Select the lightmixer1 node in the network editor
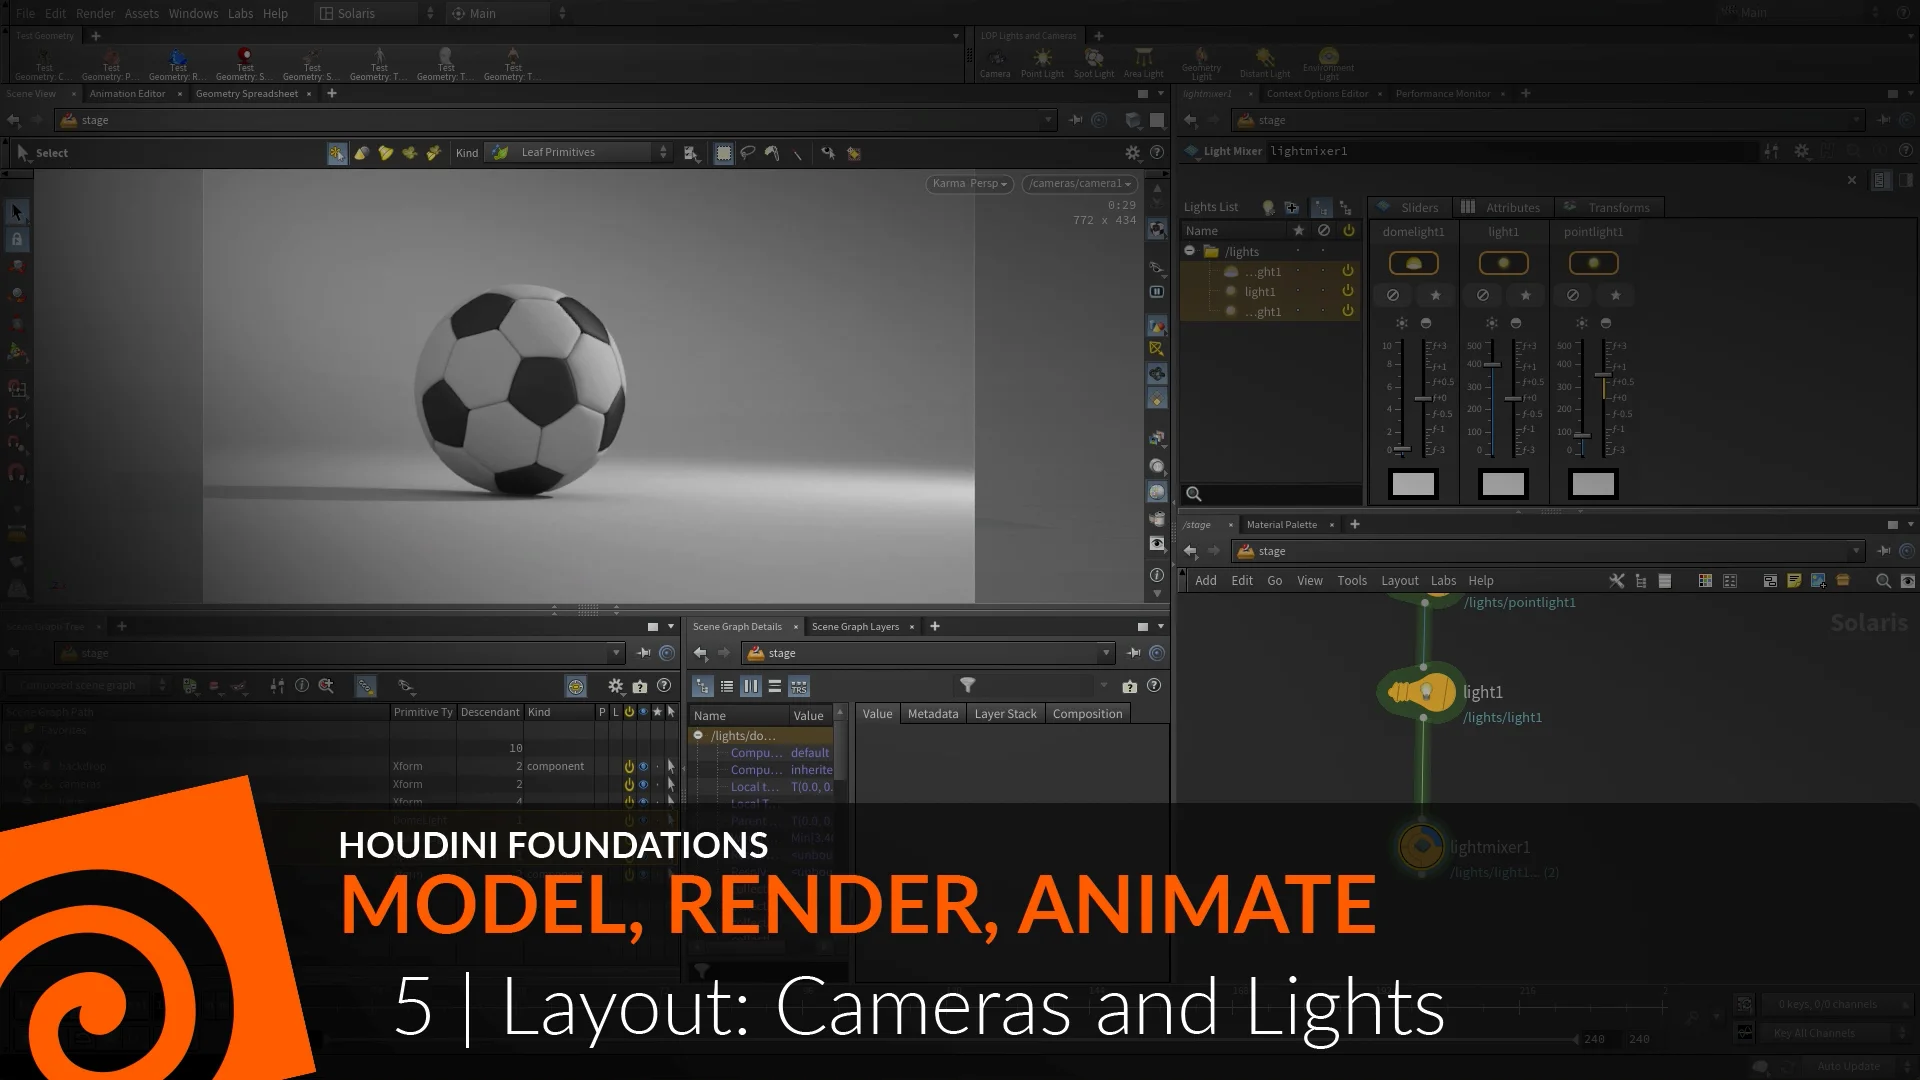 tap(1421, 847)
